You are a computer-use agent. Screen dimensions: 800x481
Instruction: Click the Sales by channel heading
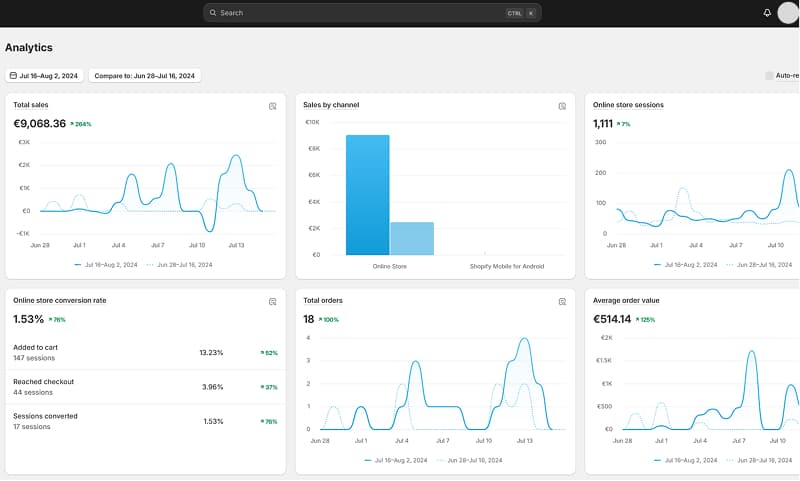pyautogui.click(x=331, y=105)
